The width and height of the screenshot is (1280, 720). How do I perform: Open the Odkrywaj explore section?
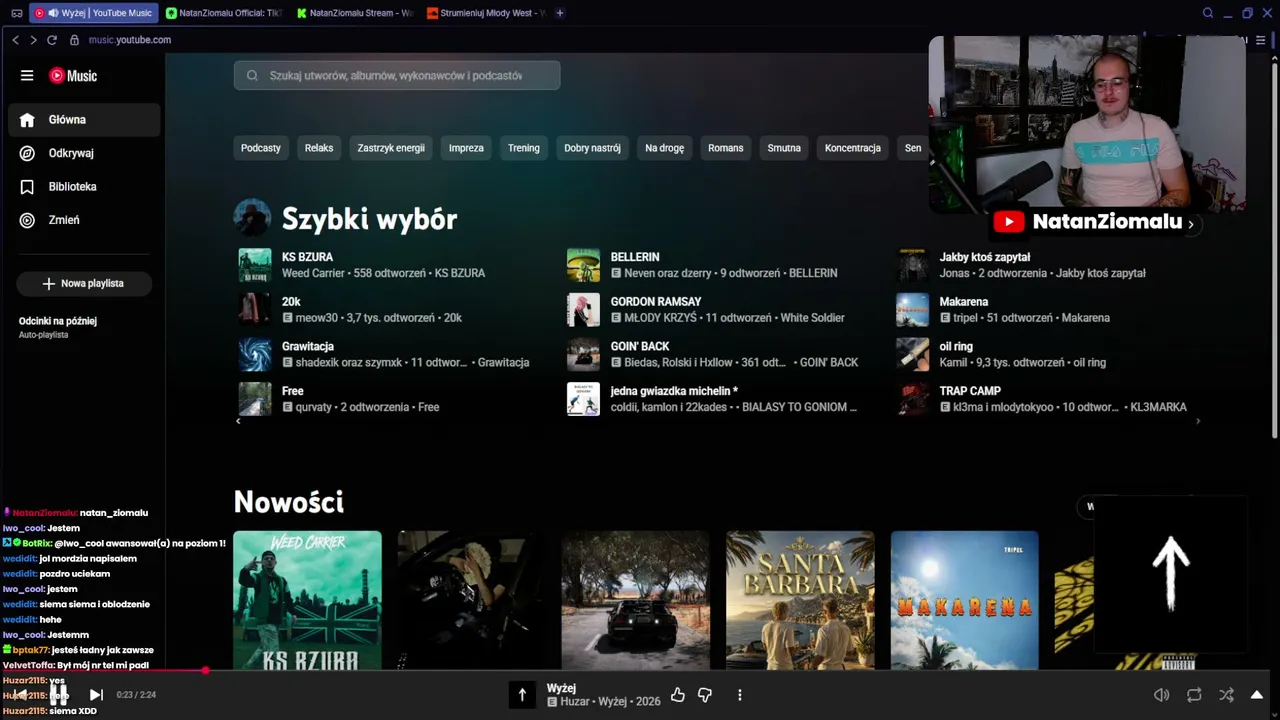pos(85,153)
